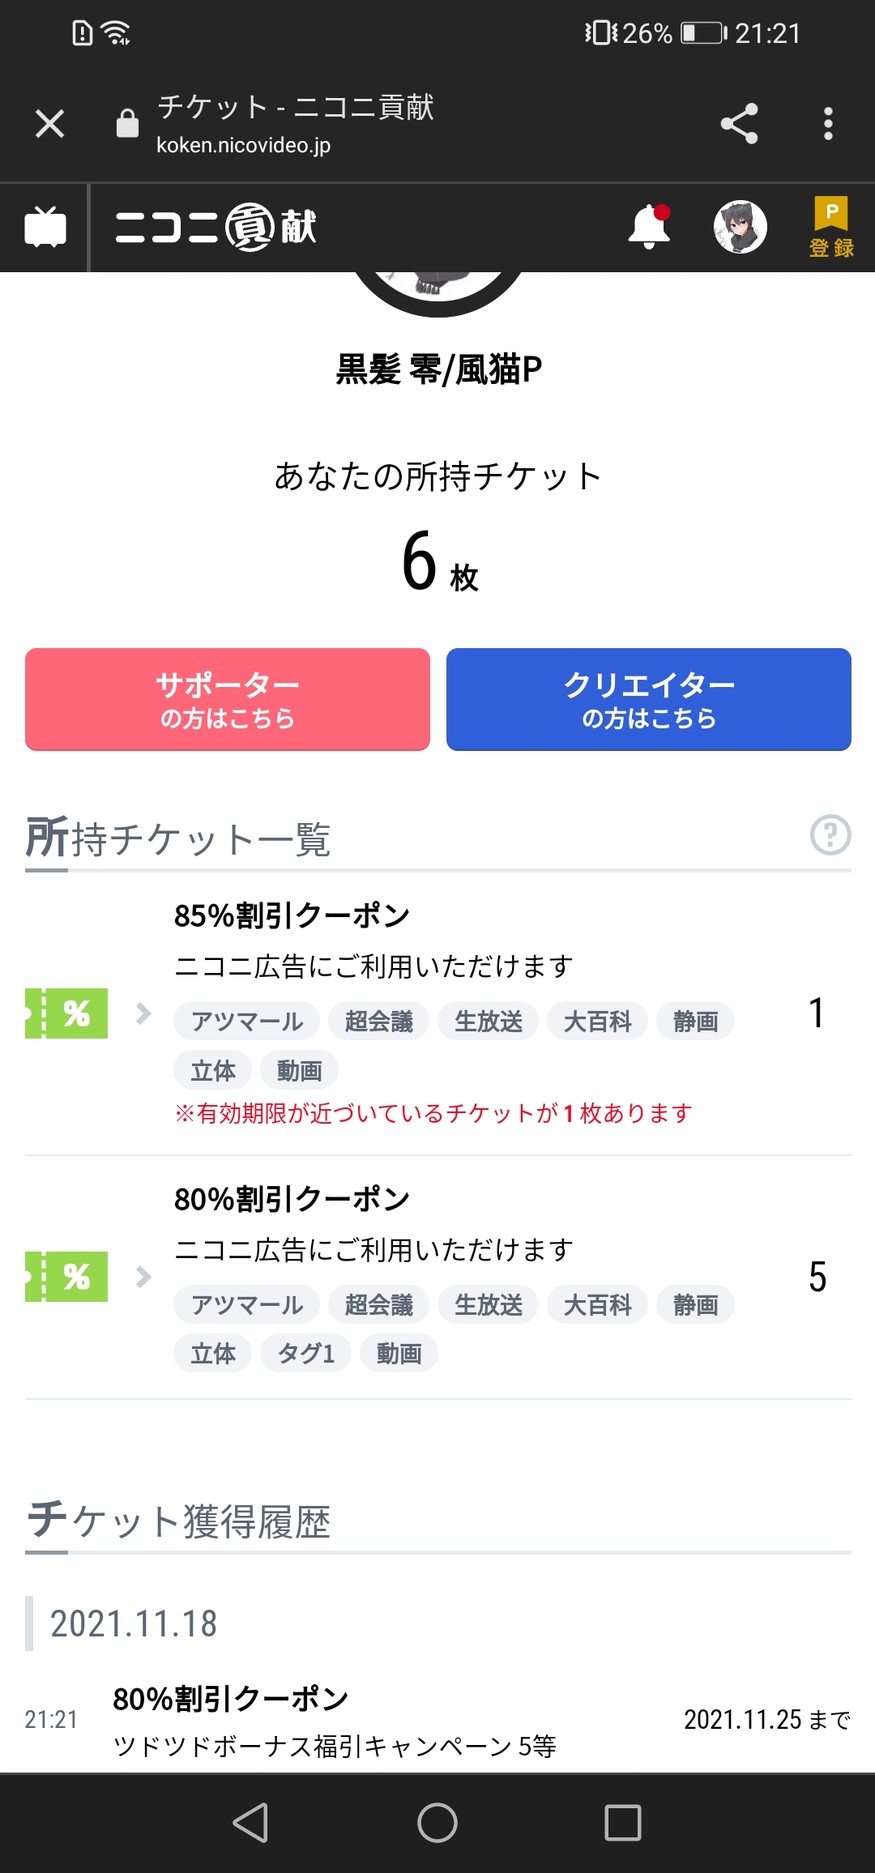Image resolution: width=875 pixels, height=1873 pixels.
Task: Open the ニコニ貢献 logo link
Action: click(216, 227)
